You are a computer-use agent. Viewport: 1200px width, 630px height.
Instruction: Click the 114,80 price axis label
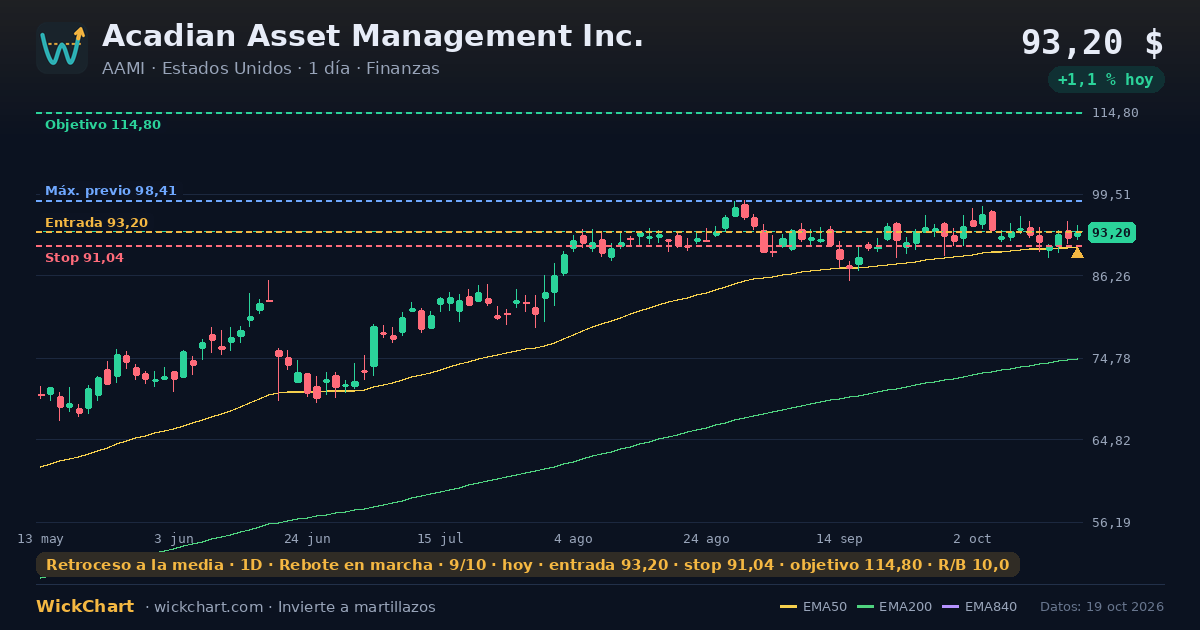click(1117, 113)
